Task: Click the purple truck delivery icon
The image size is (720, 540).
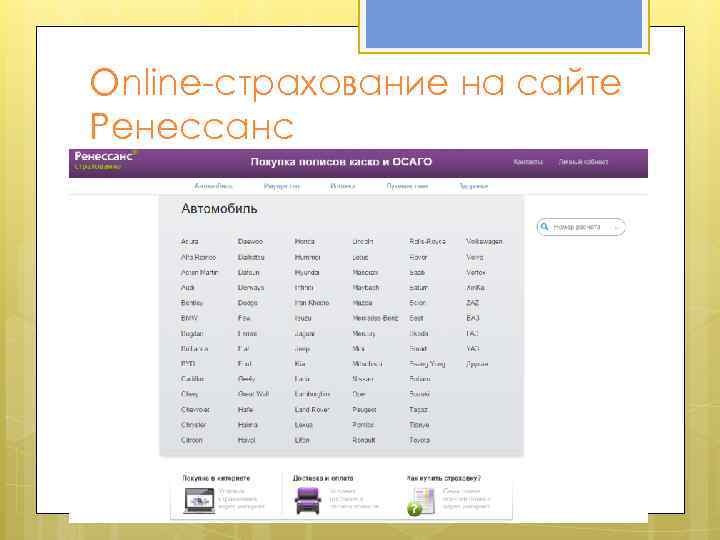Action: [x=308, y=501]
